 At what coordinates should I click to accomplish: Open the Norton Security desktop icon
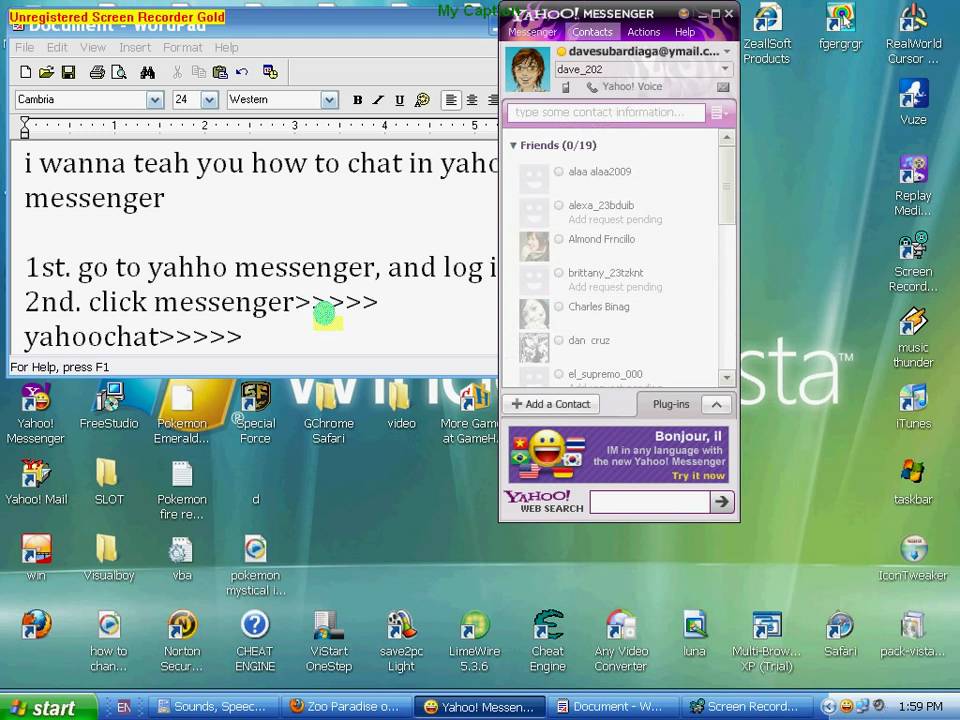click(x=182, y=641)
